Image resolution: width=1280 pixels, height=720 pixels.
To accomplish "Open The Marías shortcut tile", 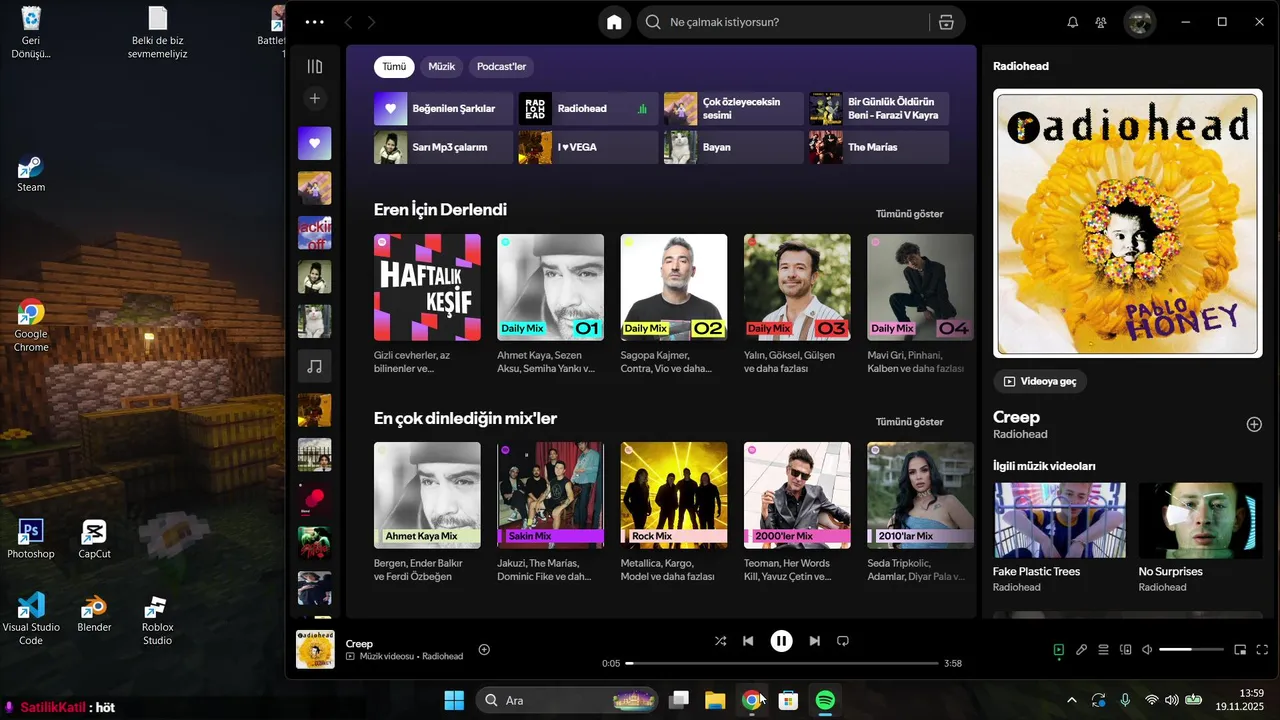I will pyautogui.click(x=878, y=147).
